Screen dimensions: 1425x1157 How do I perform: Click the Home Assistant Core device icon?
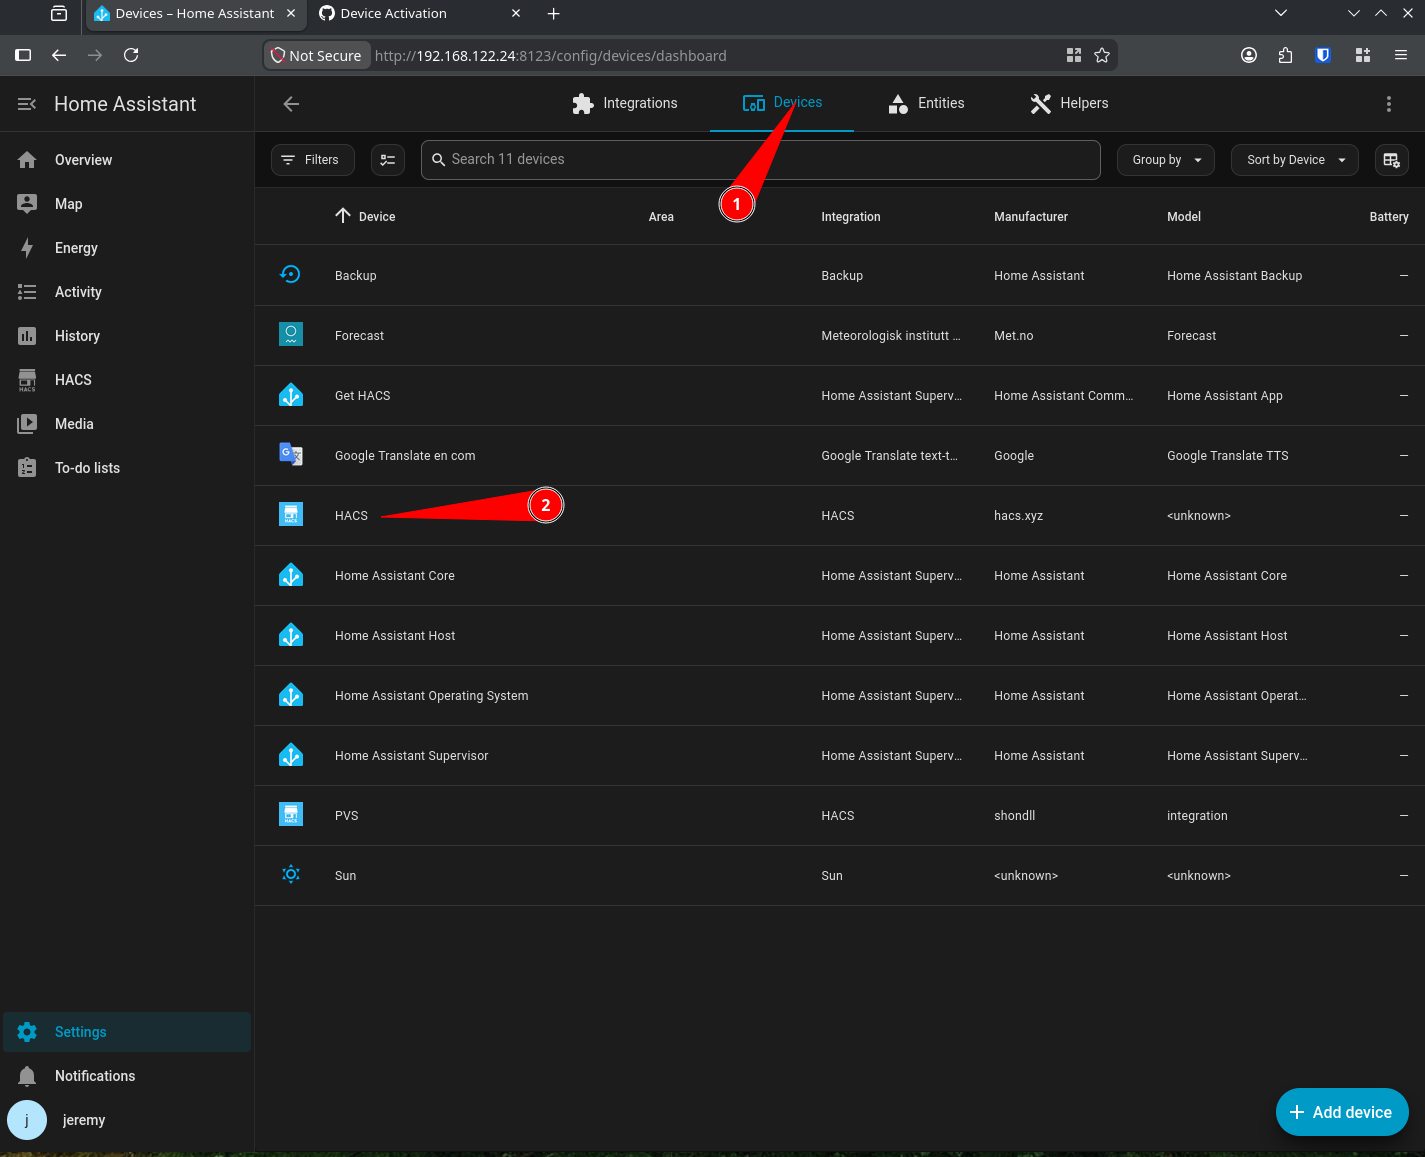[291, 575]
